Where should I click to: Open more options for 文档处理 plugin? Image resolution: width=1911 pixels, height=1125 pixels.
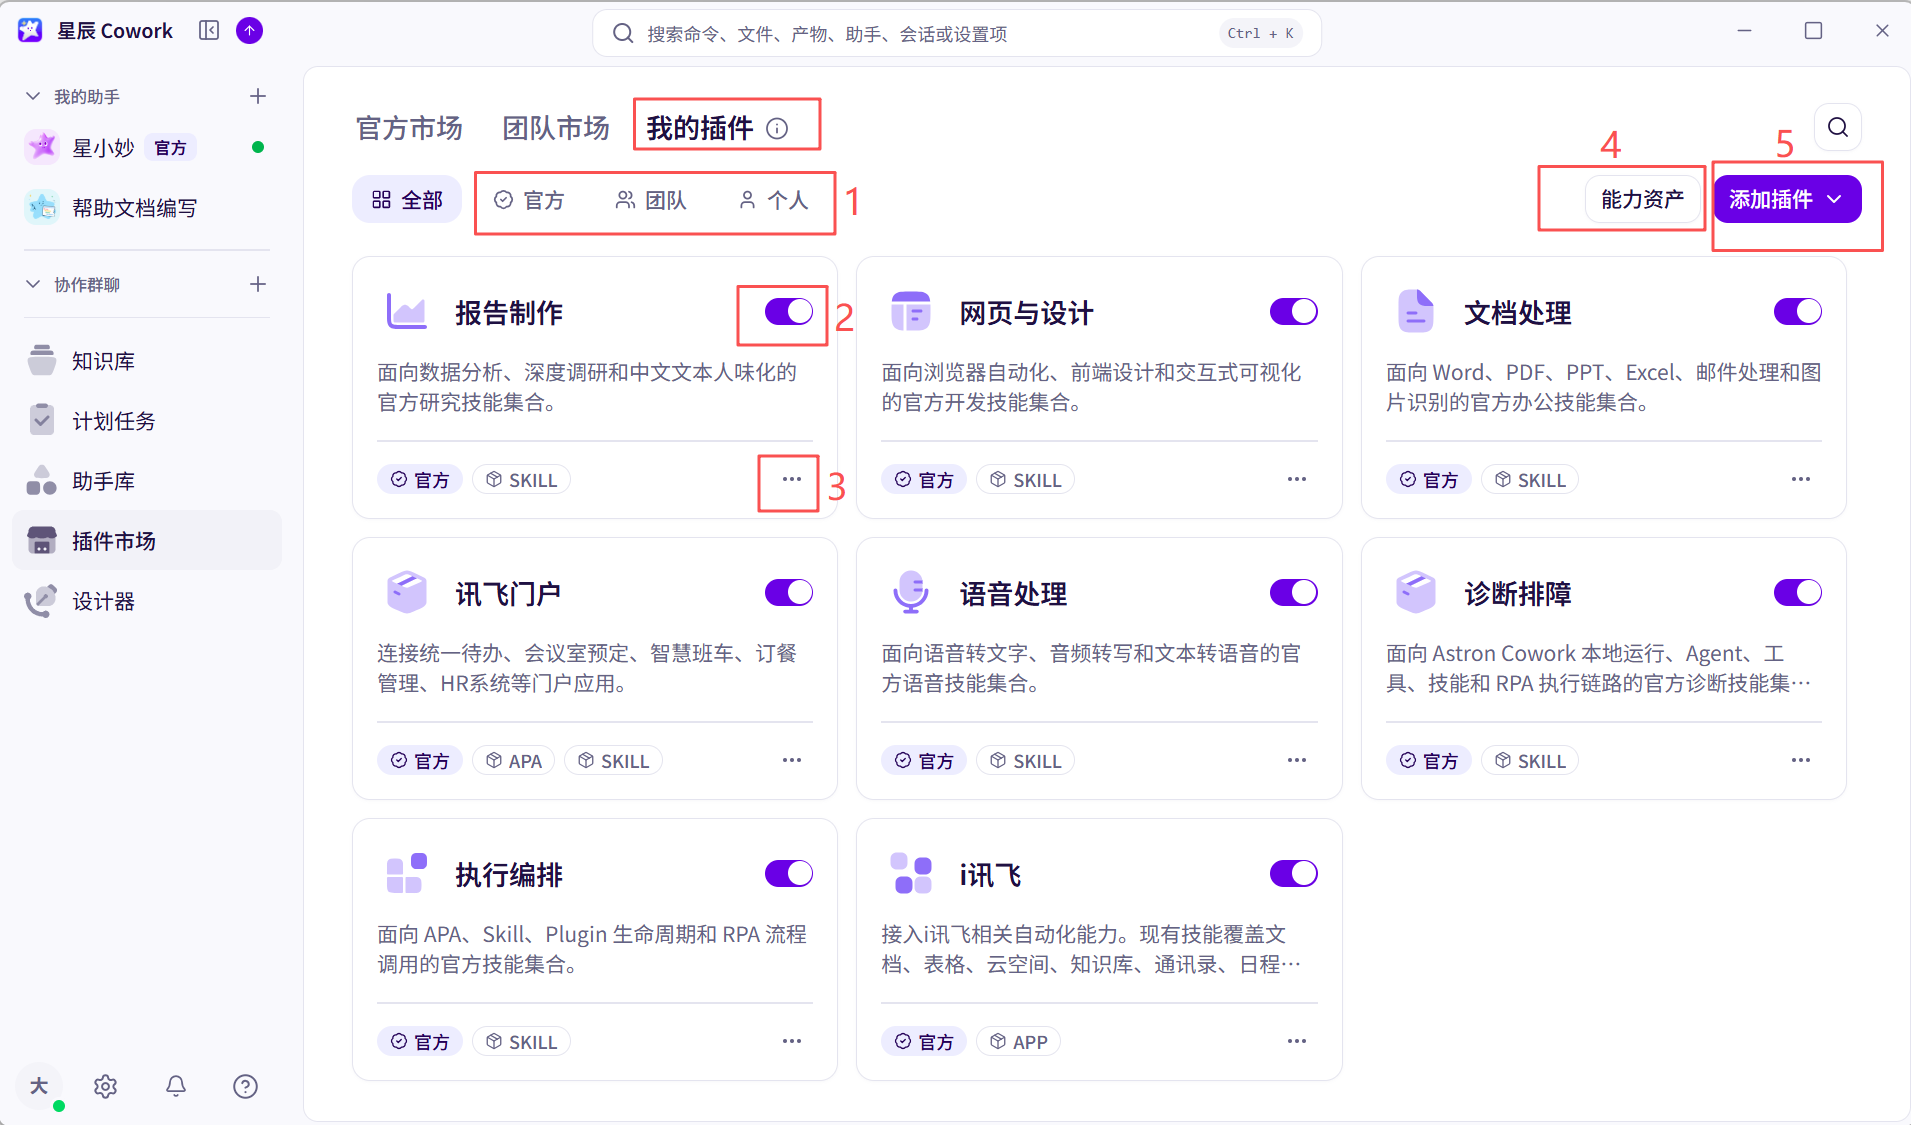pos(1801,479)
